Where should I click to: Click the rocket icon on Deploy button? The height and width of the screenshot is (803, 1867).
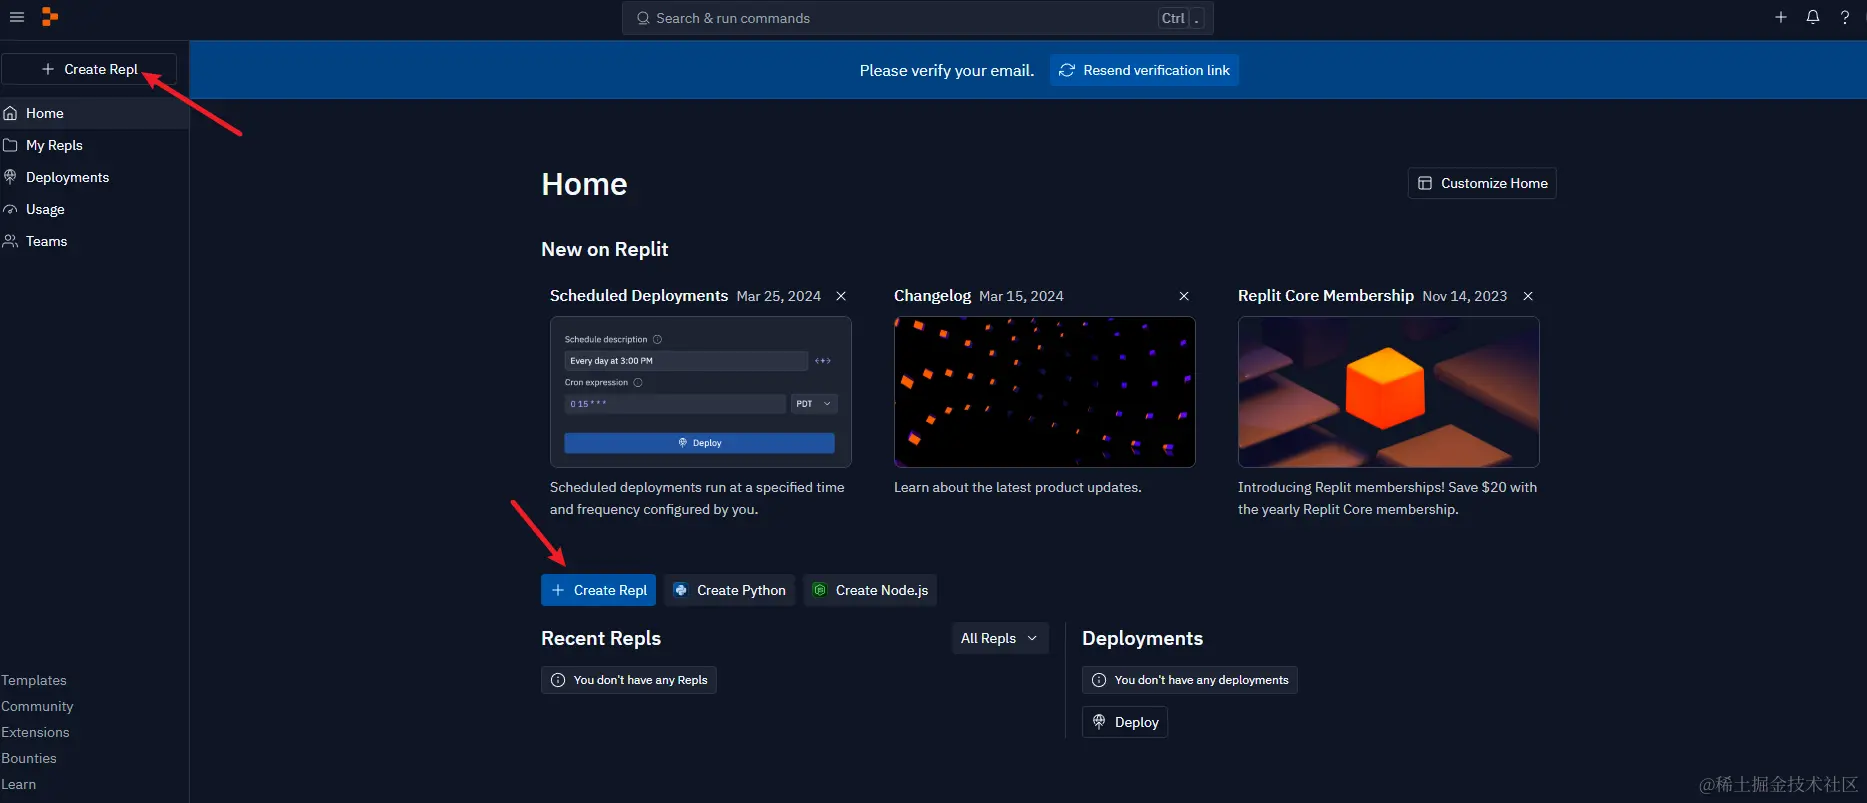(x=1099, y=721)
